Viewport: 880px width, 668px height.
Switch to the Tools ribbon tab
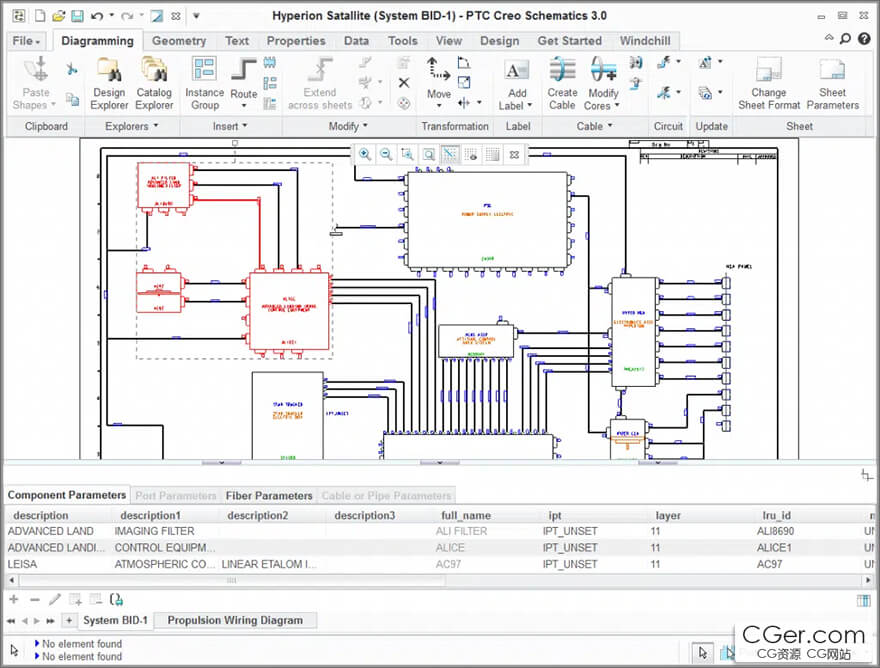coord(403,41)
